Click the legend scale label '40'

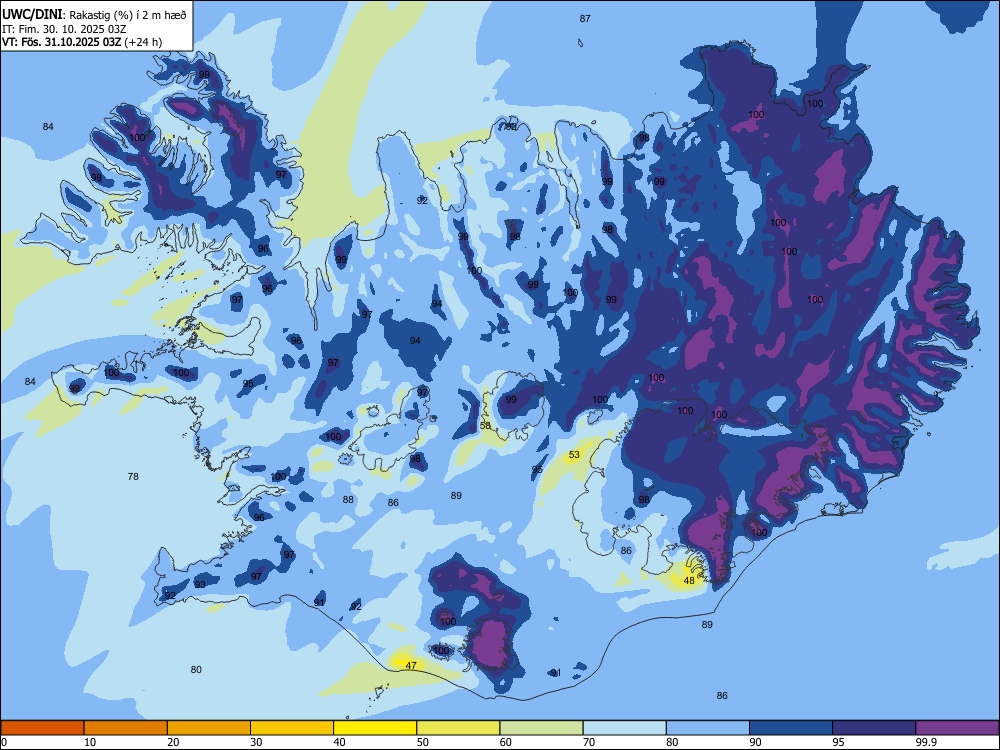[x=339, y=742]
